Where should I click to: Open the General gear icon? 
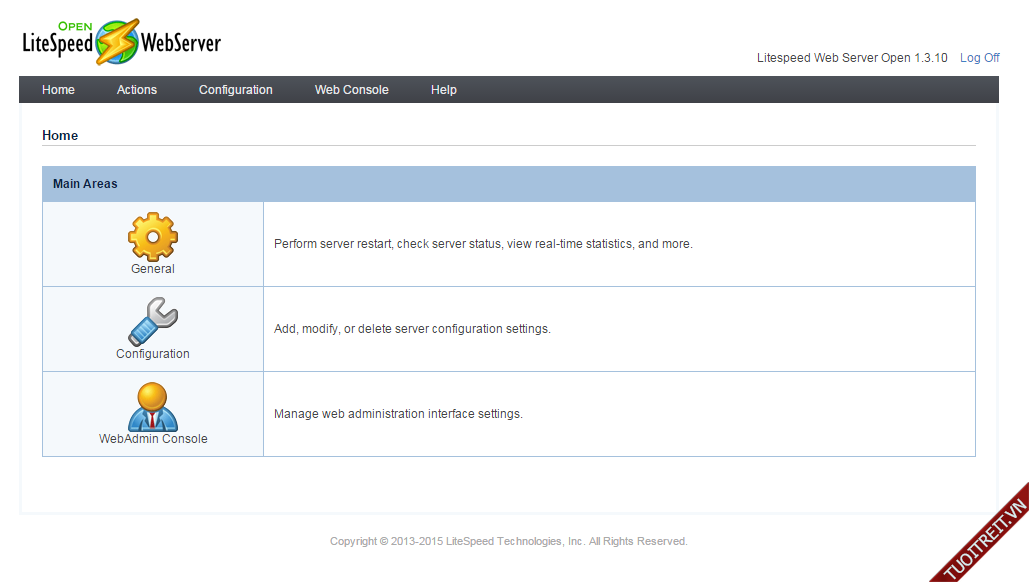(x=152, y=236)
